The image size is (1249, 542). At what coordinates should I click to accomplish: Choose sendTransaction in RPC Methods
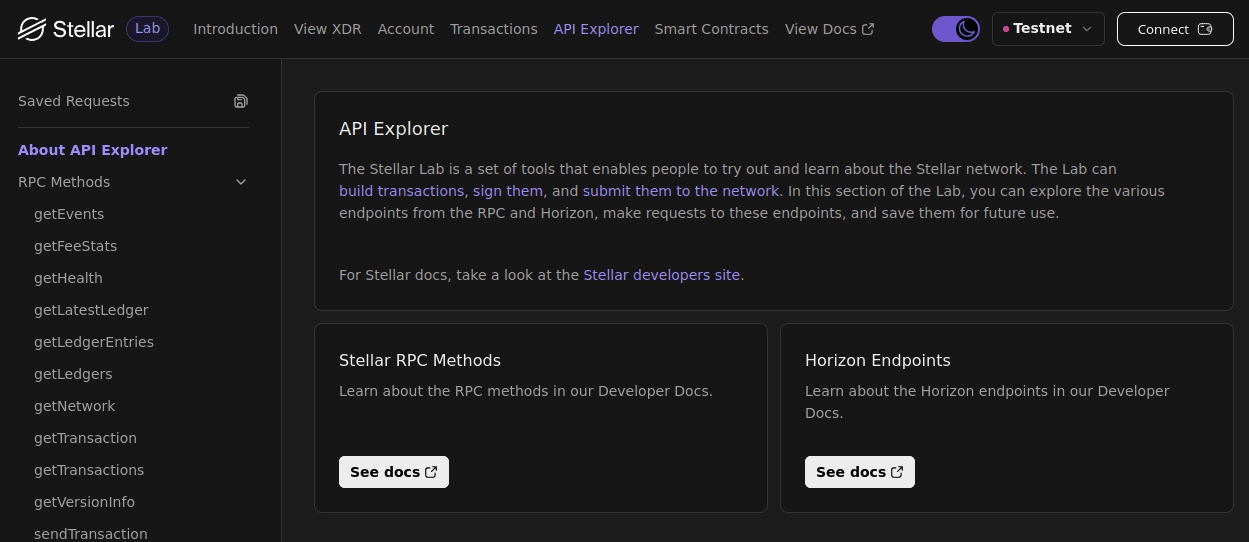click(90, 533)
